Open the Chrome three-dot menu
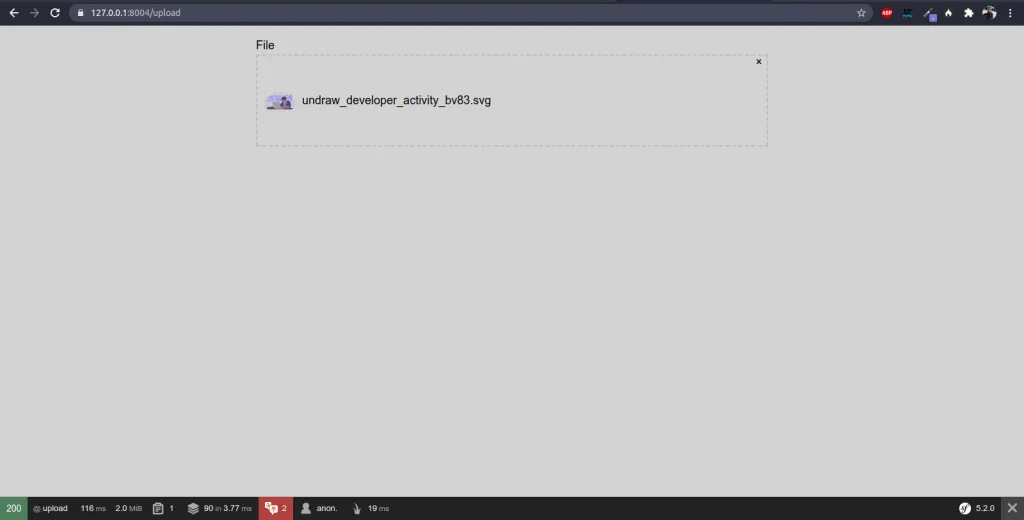 [1010, 13]
